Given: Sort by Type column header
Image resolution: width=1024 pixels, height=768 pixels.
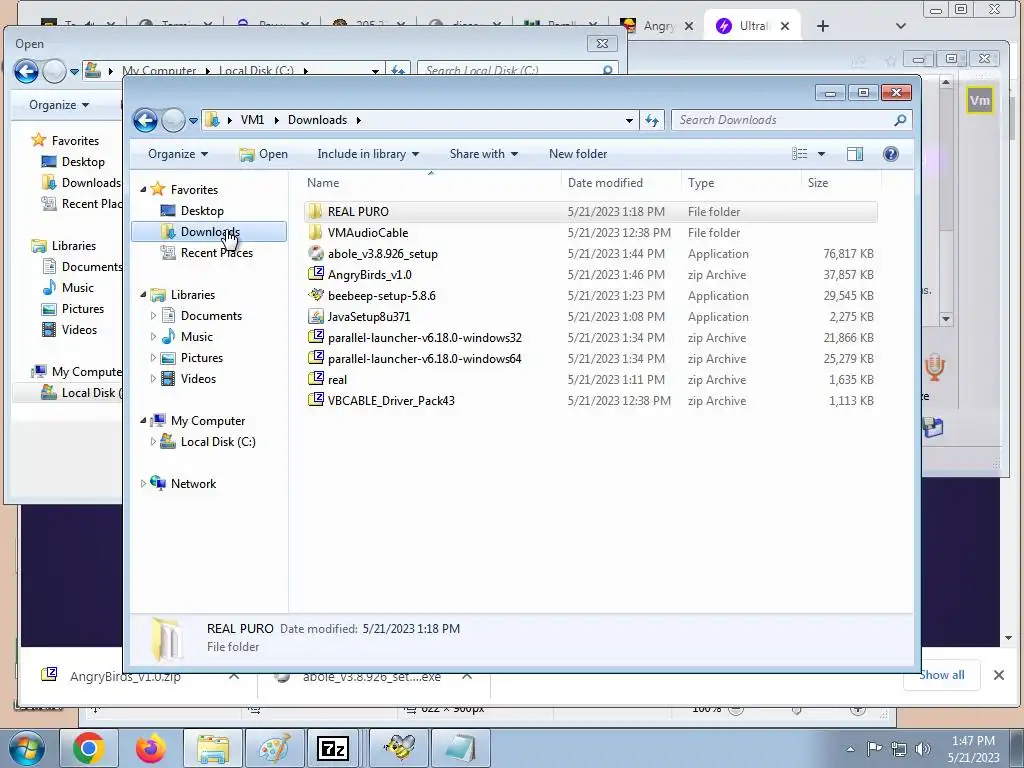Looking at the screenshot, I should tap(741, 183).
